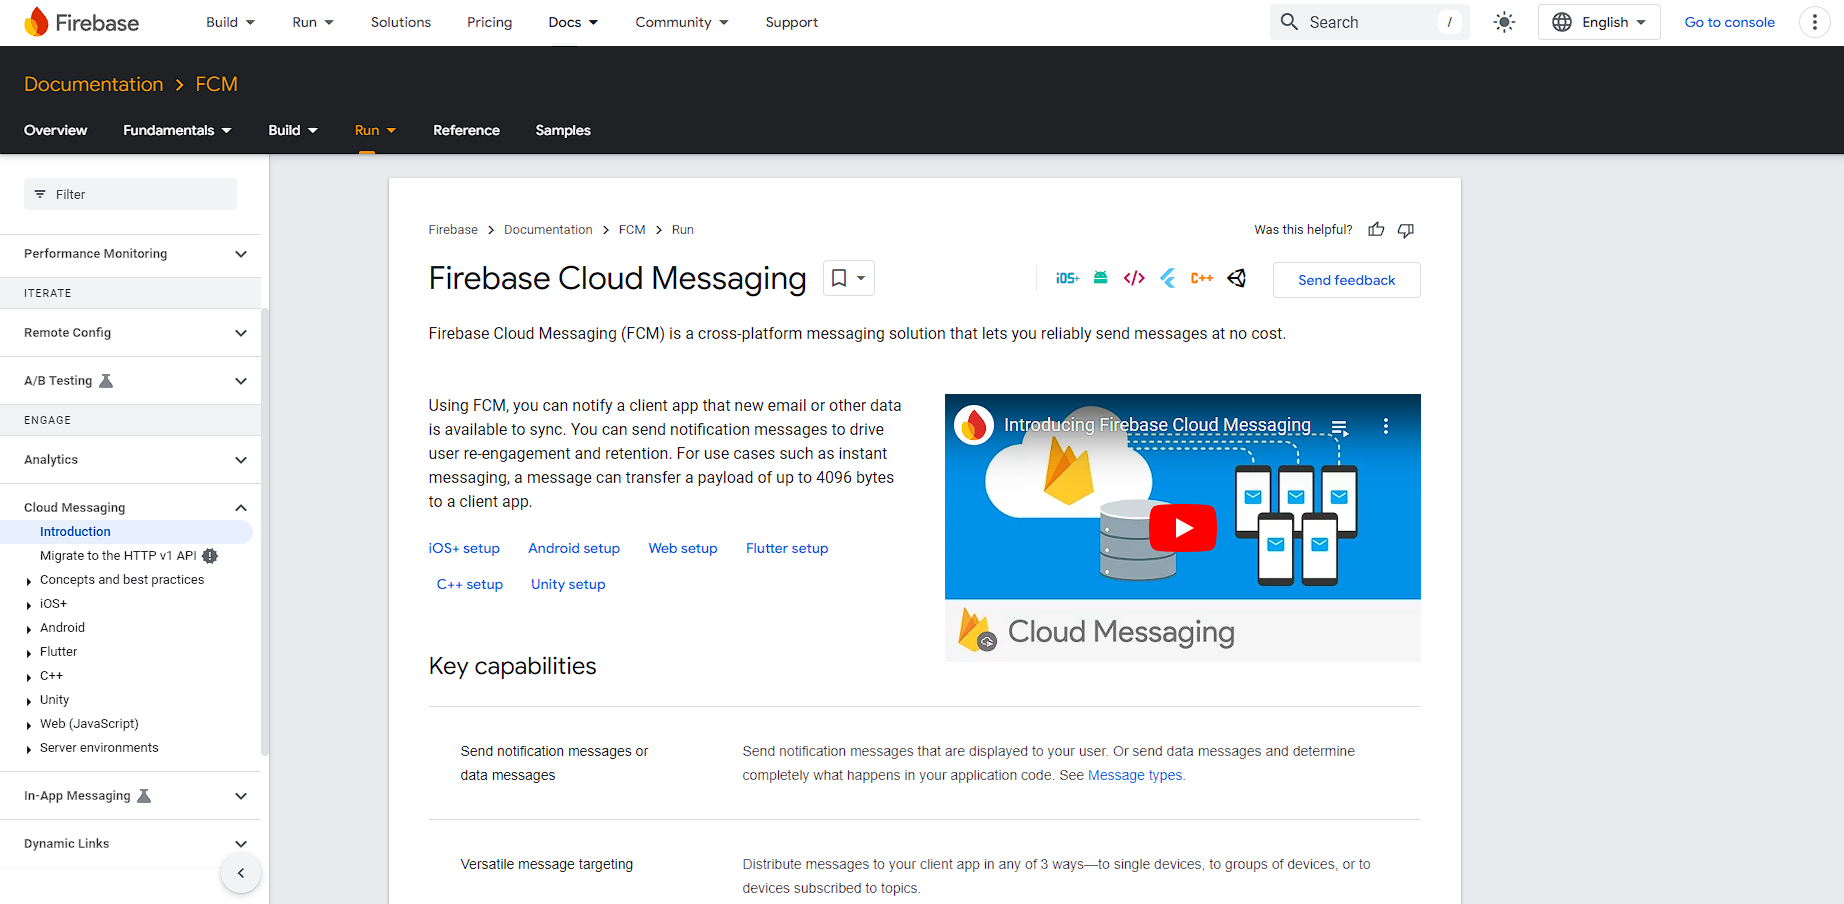Click the C++ platform icon
The image size is (1844, 904).
[x=1201, y=278]
